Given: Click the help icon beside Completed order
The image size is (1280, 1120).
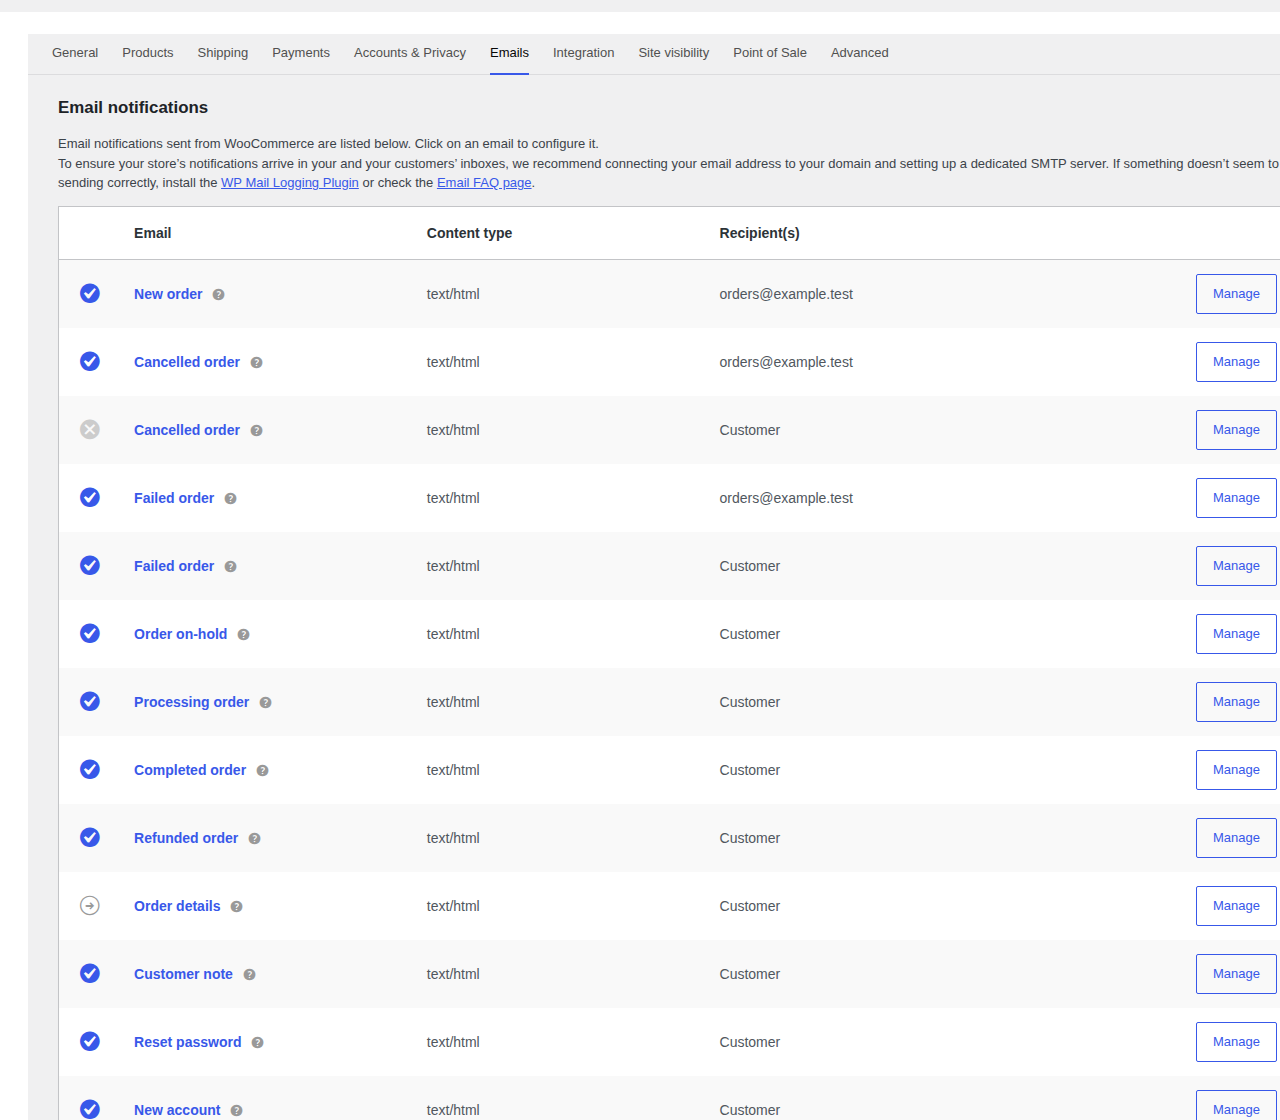Looking at the screenshot, I should click(263, 771).
